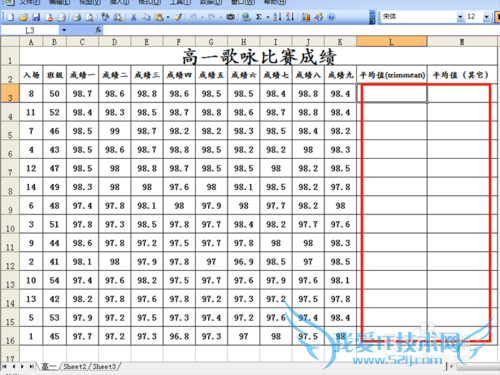This screenshot has height=375, width=500.
Task: Click the font name box 宋体
Action: tap(418, 17)
